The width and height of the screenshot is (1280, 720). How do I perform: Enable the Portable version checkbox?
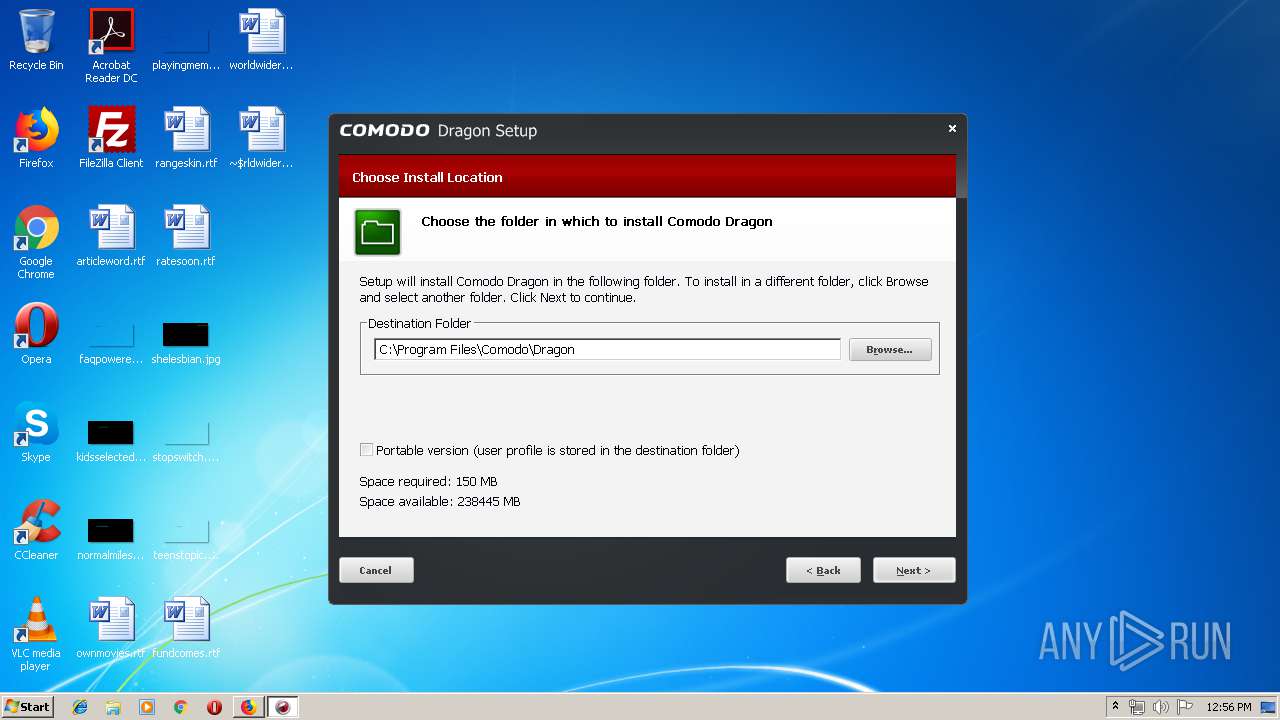coord(366,450)
